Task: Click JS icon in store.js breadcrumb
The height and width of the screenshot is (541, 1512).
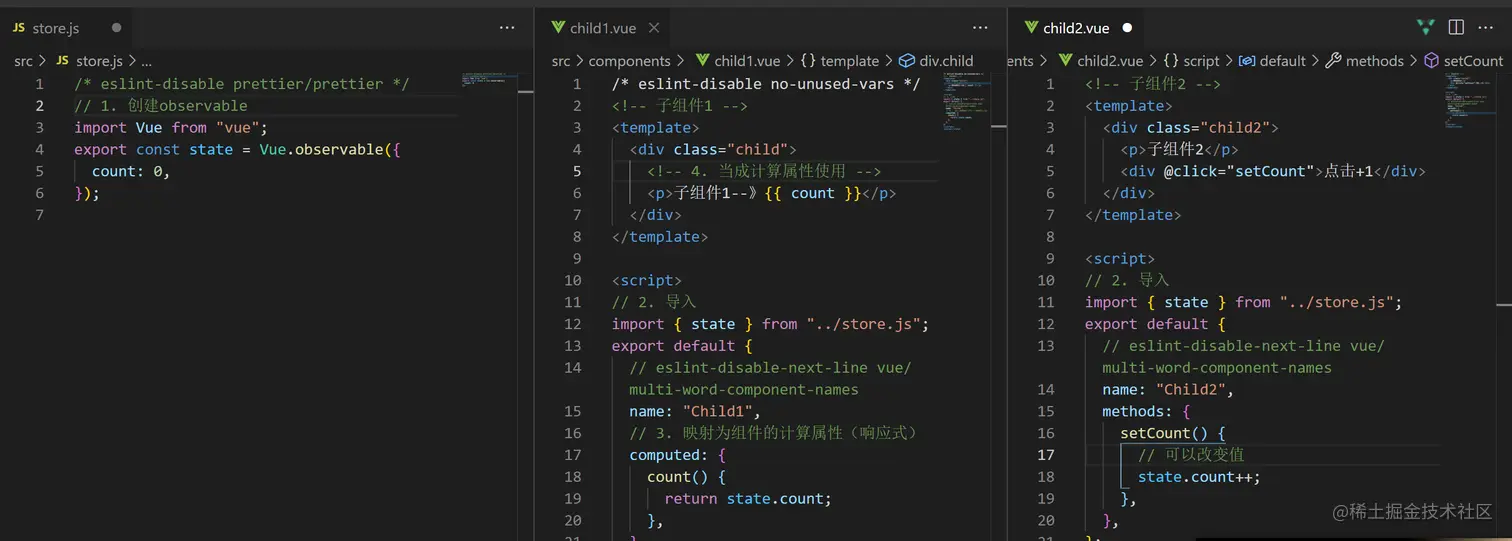Action: (x=62, y=61)
